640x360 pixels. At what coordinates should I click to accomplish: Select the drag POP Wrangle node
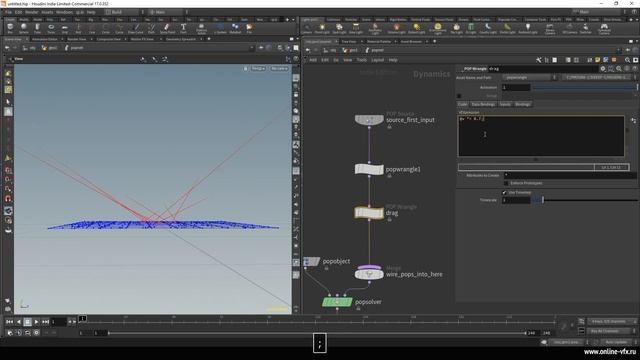pyautogui.click(x=369, y=213)
